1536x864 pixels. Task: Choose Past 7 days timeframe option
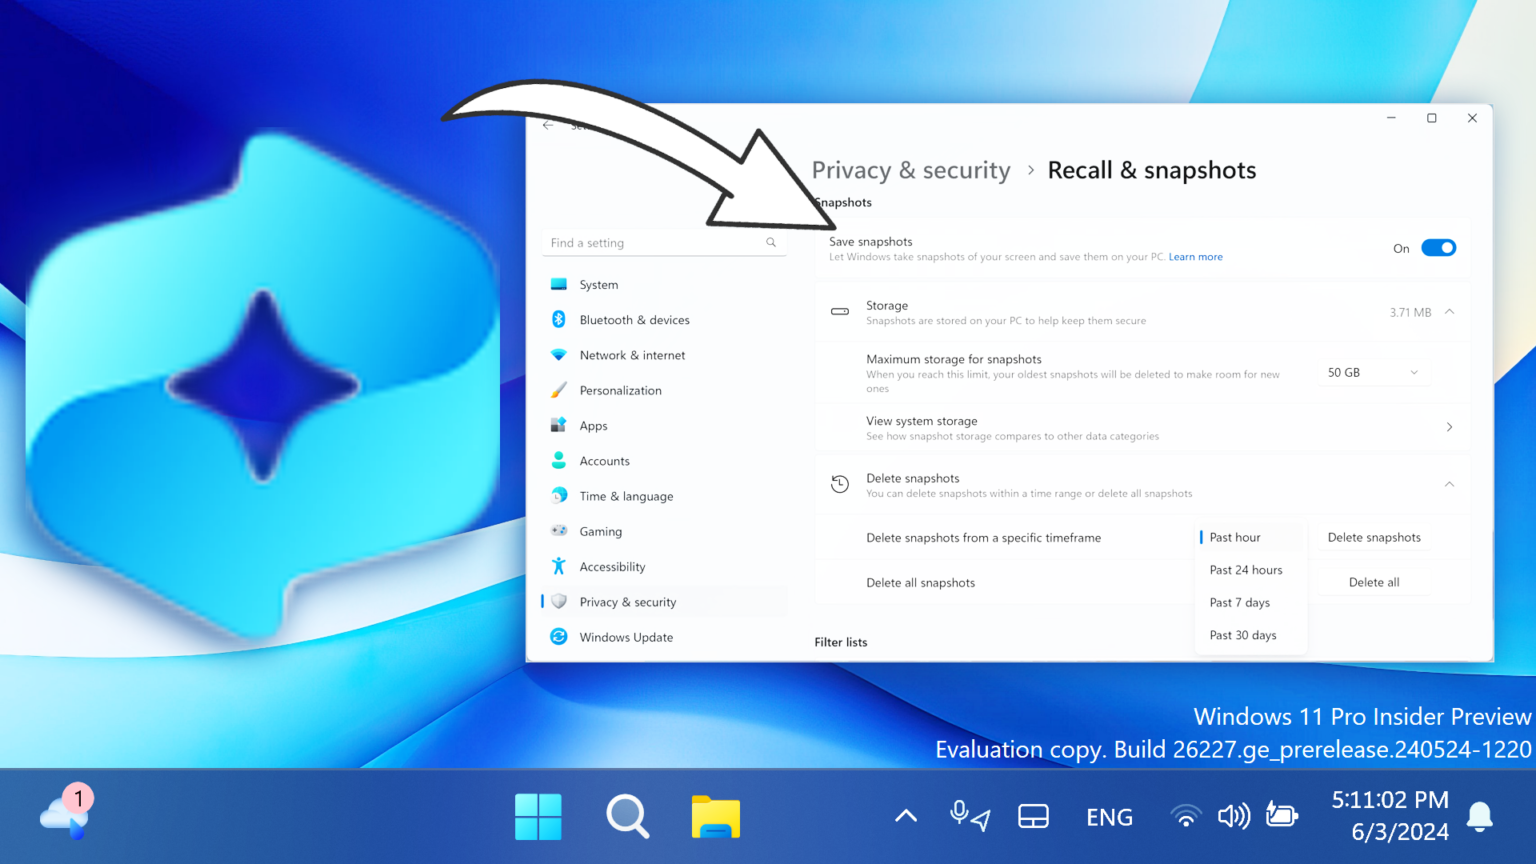point(1251,603)
